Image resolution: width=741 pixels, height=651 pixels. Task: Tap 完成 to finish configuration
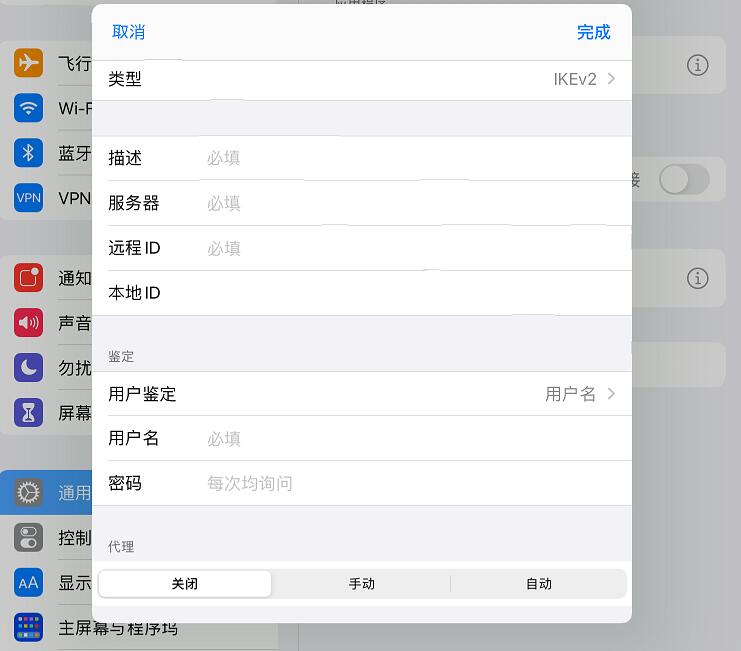[594, 32]
